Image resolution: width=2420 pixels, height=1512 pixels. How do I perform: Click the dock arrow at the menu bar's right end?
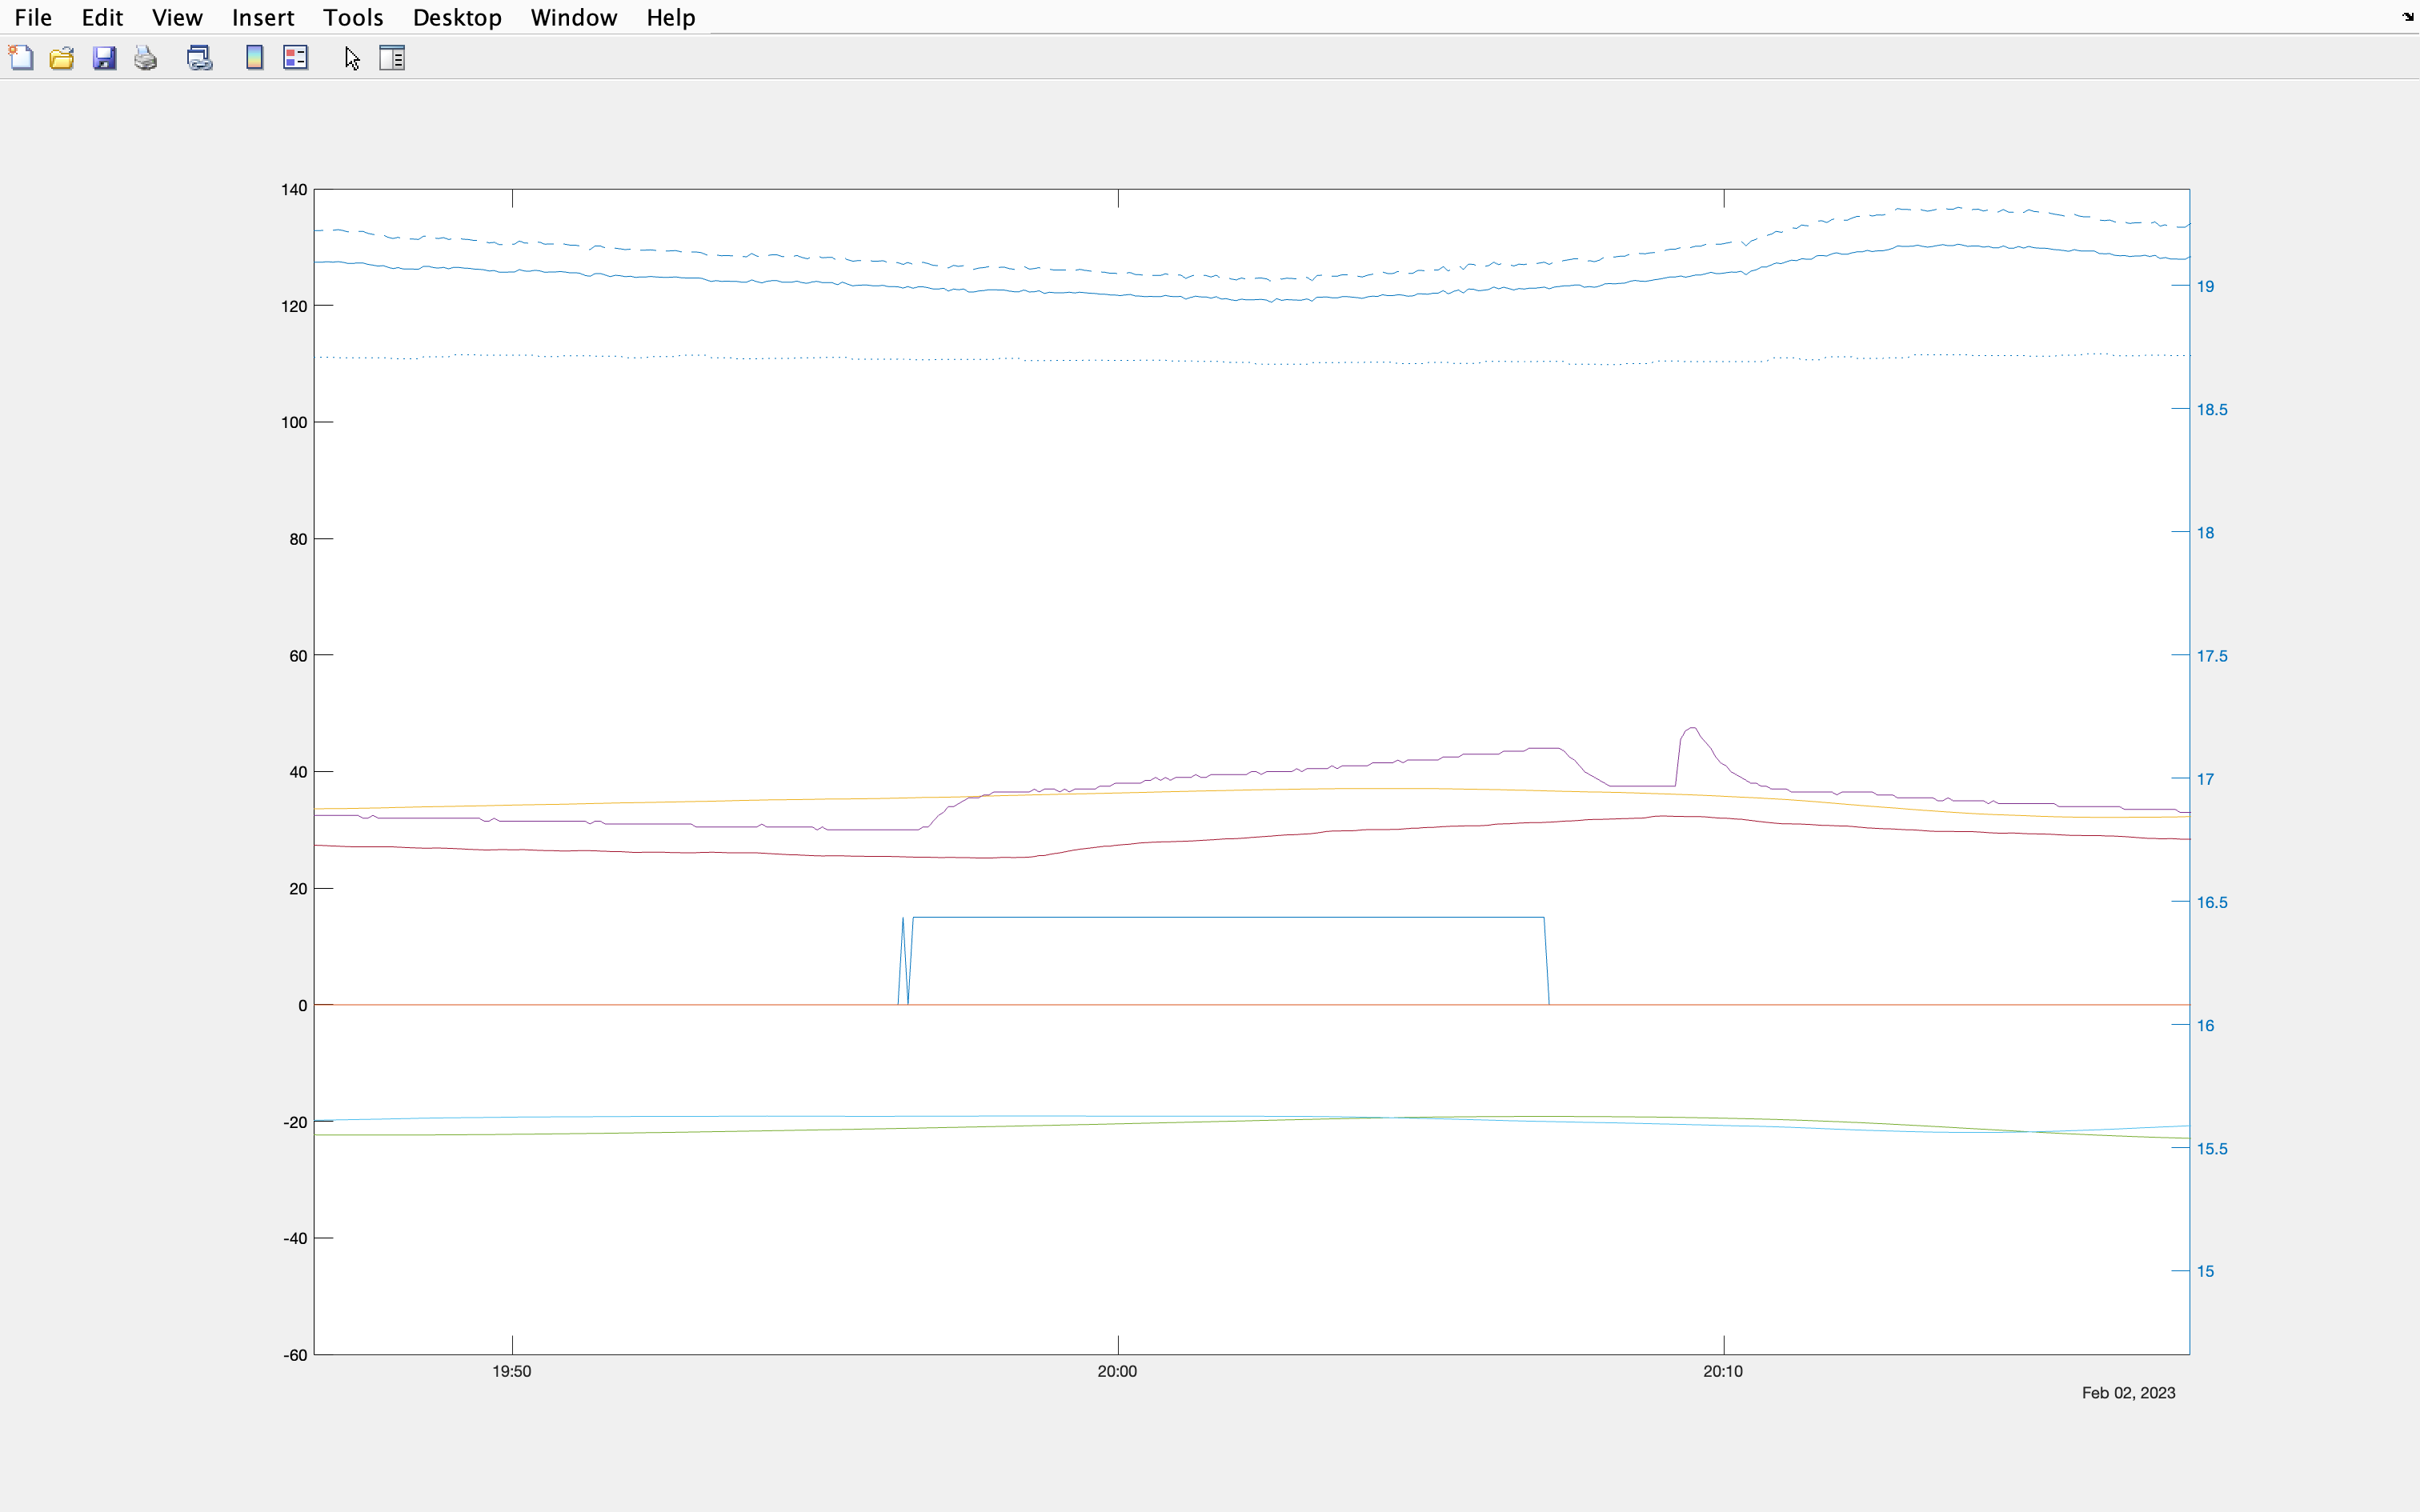tap(2407, 17)
